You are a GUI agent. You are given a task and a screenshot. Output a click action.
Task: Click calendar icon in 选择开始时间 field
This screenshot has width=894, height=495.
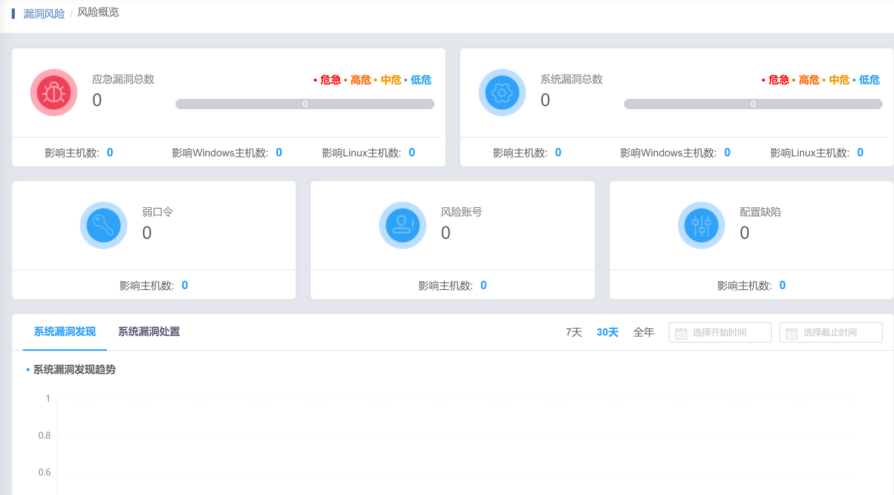click(x=680, y=333)
